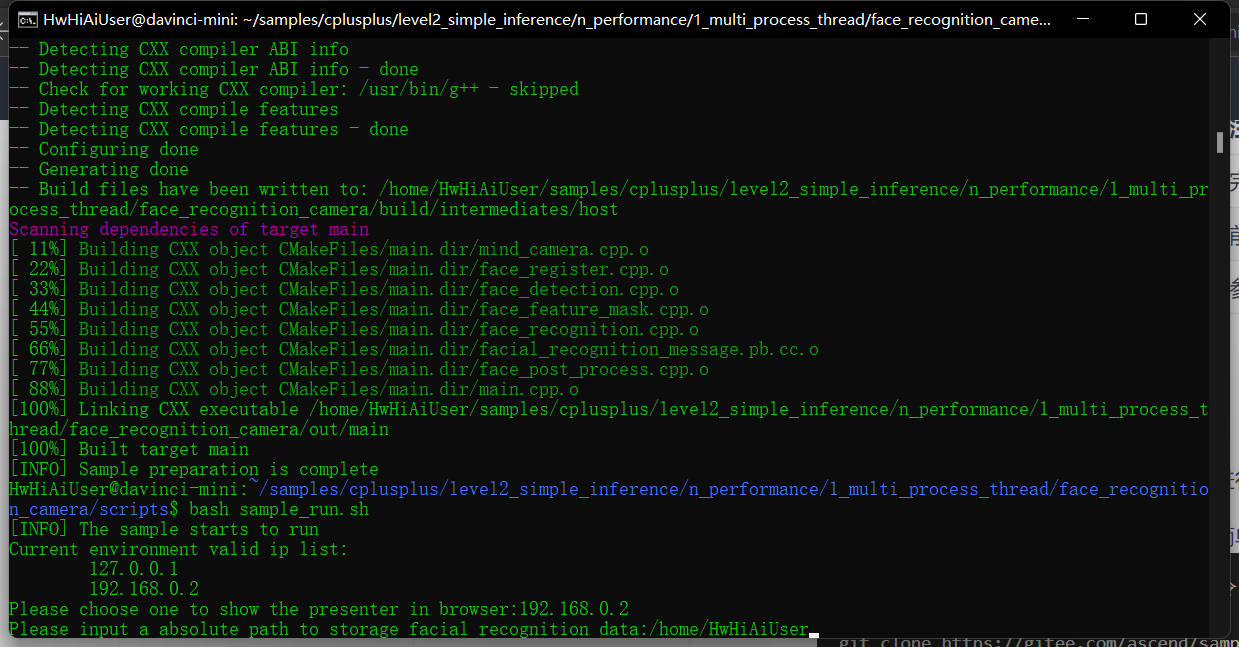The height and width of the screenshot is (647, 1239).
Task: Click the 'bash sample_run.sh' command text
Action: [279, 509]
